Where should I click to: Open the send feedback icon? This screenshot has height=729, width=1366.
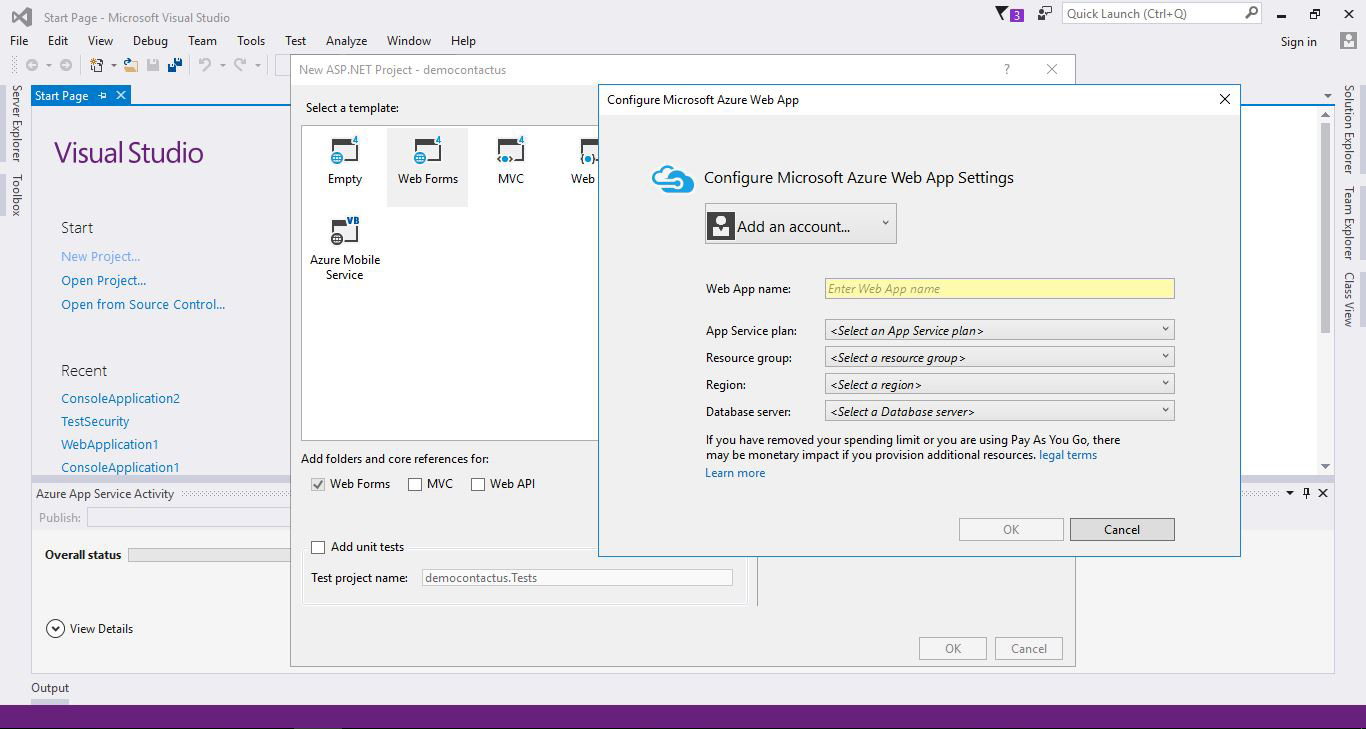pos(1044,14)
